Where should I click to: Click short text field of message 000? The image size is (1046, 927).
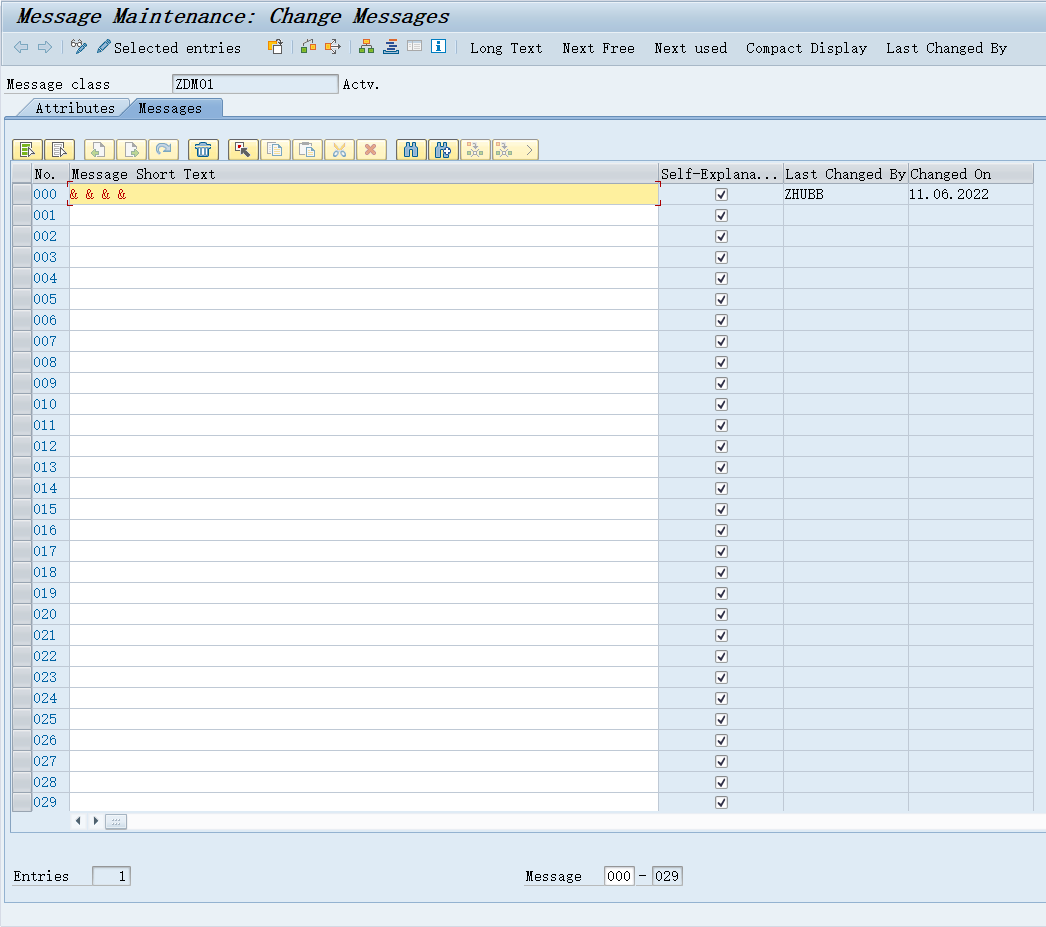point(364,194)
